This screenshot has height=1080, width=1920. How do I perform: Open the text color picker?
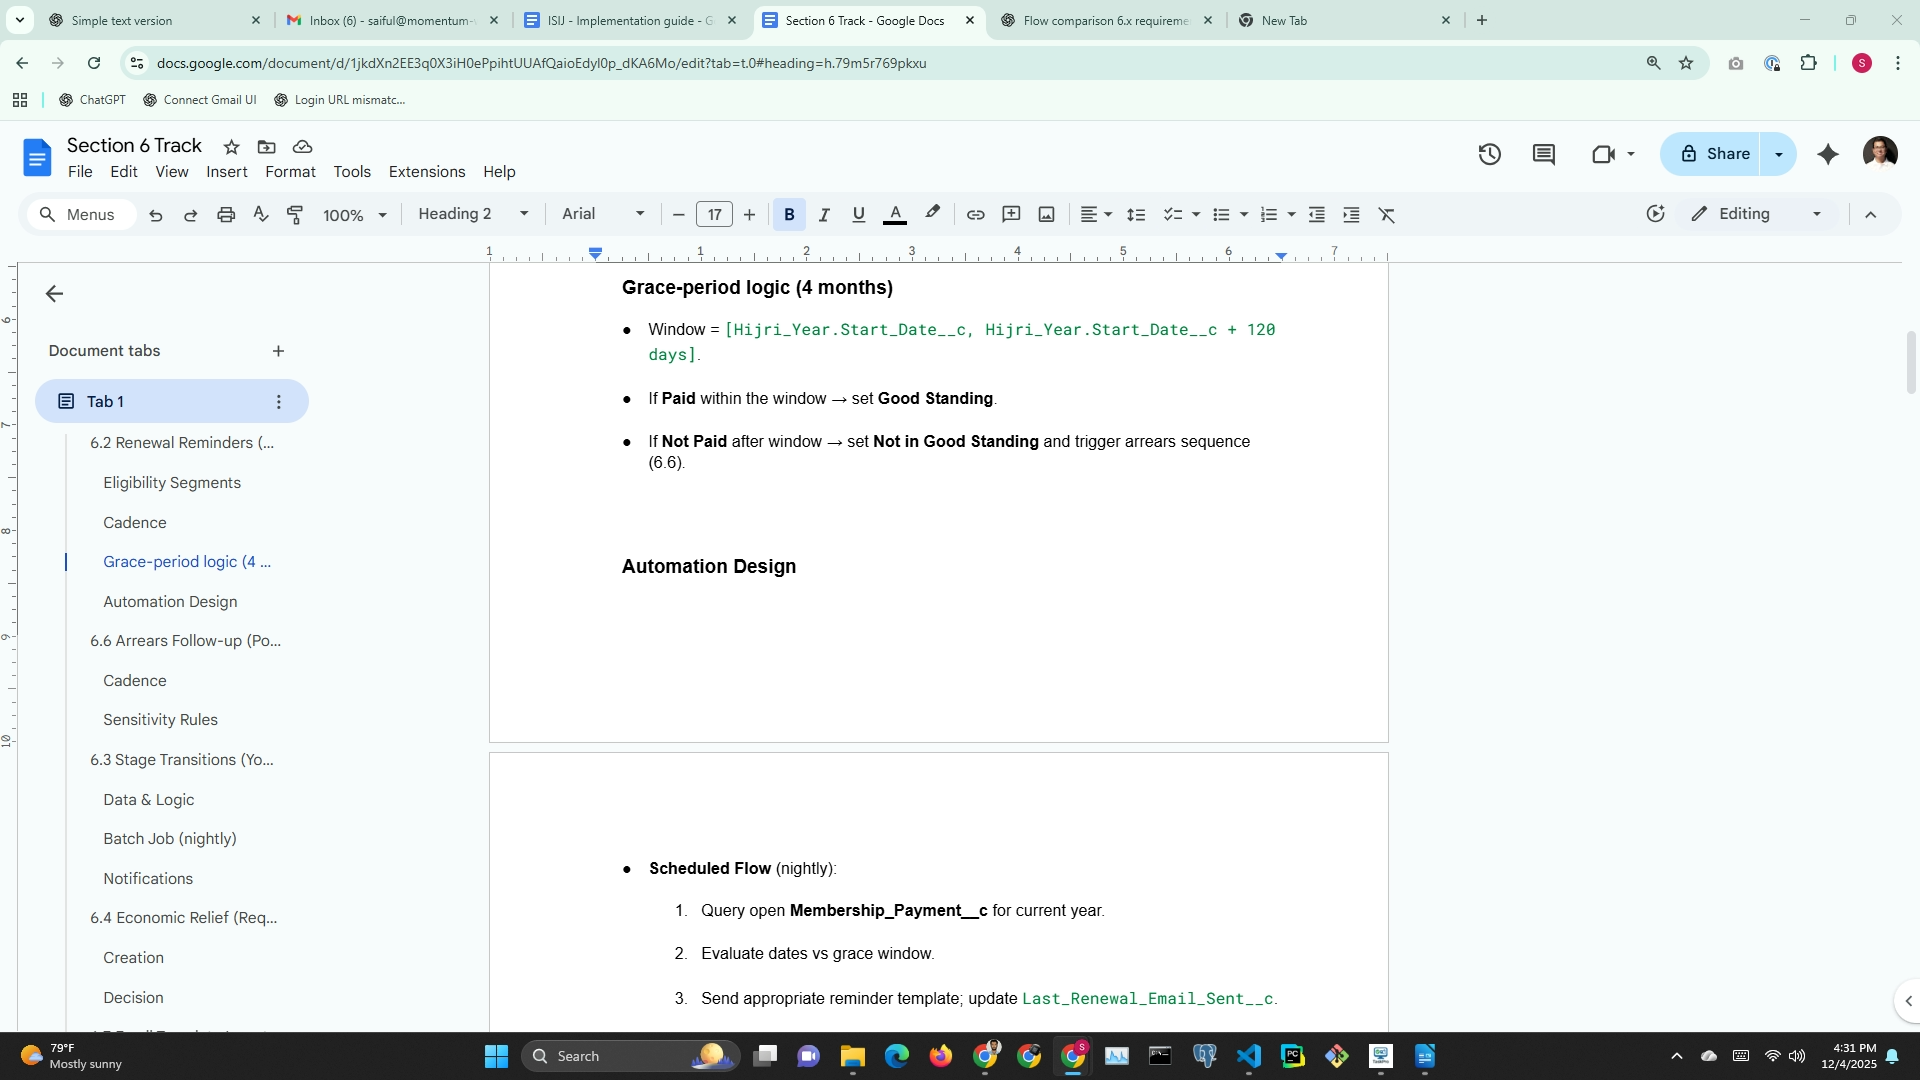click(895, 215)
